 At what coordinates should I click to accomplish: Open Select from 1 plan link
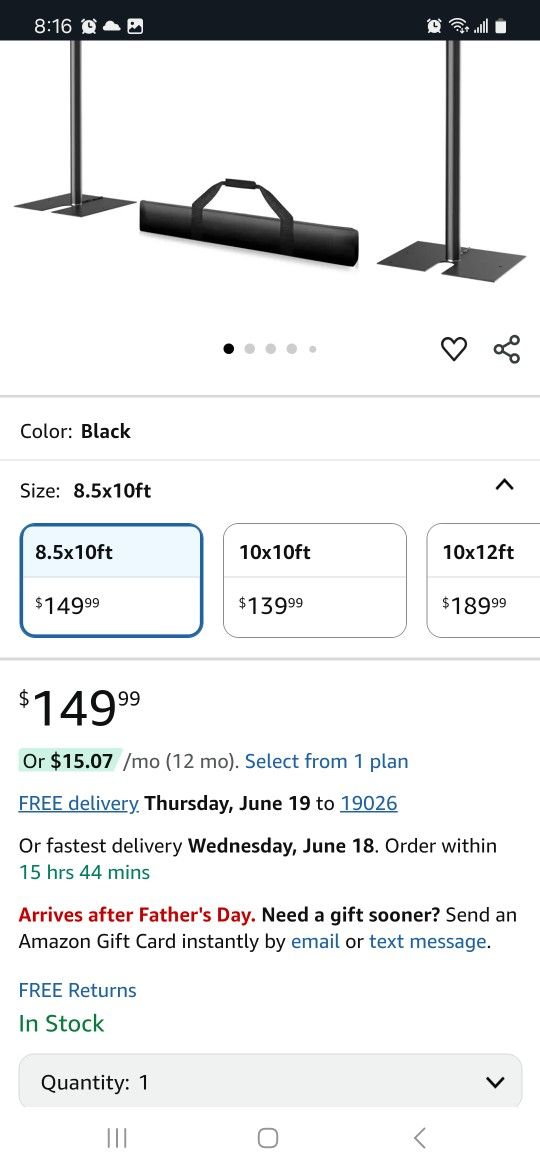pyautogui.click(x=327, y=761)
